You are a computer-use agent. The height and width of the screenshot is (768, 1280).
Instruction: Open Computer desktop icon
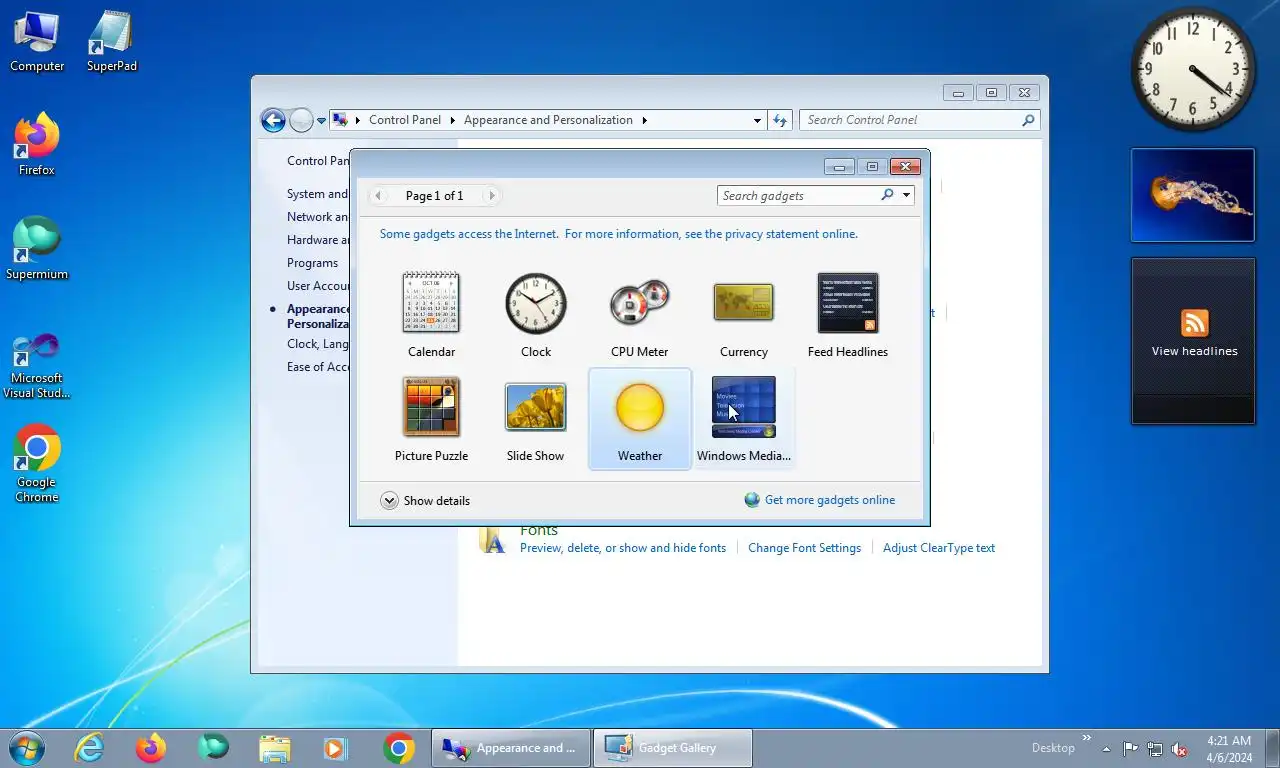pos(37,41)
